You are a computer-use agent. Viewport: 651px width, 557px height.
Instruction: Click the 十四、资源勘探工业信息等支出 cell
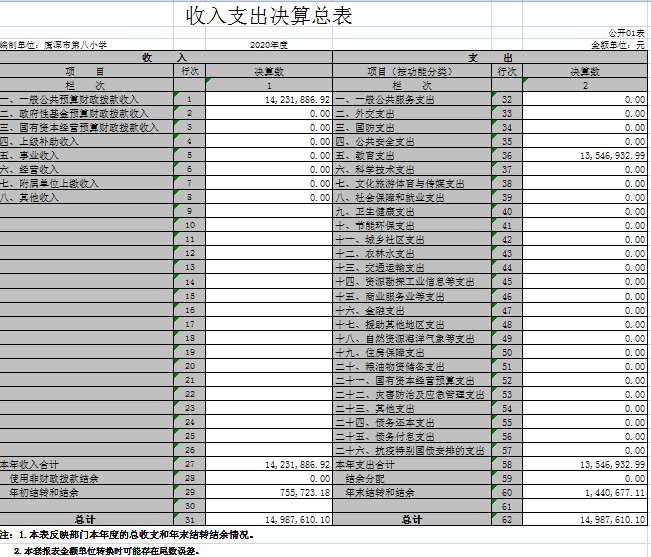[x=412, y=282]
